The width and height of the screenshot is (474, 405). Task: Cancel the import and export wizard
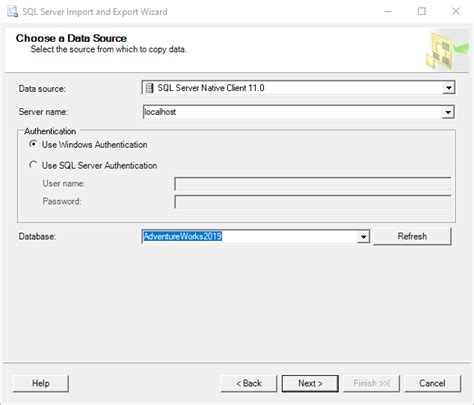click(x=432, y=383)
